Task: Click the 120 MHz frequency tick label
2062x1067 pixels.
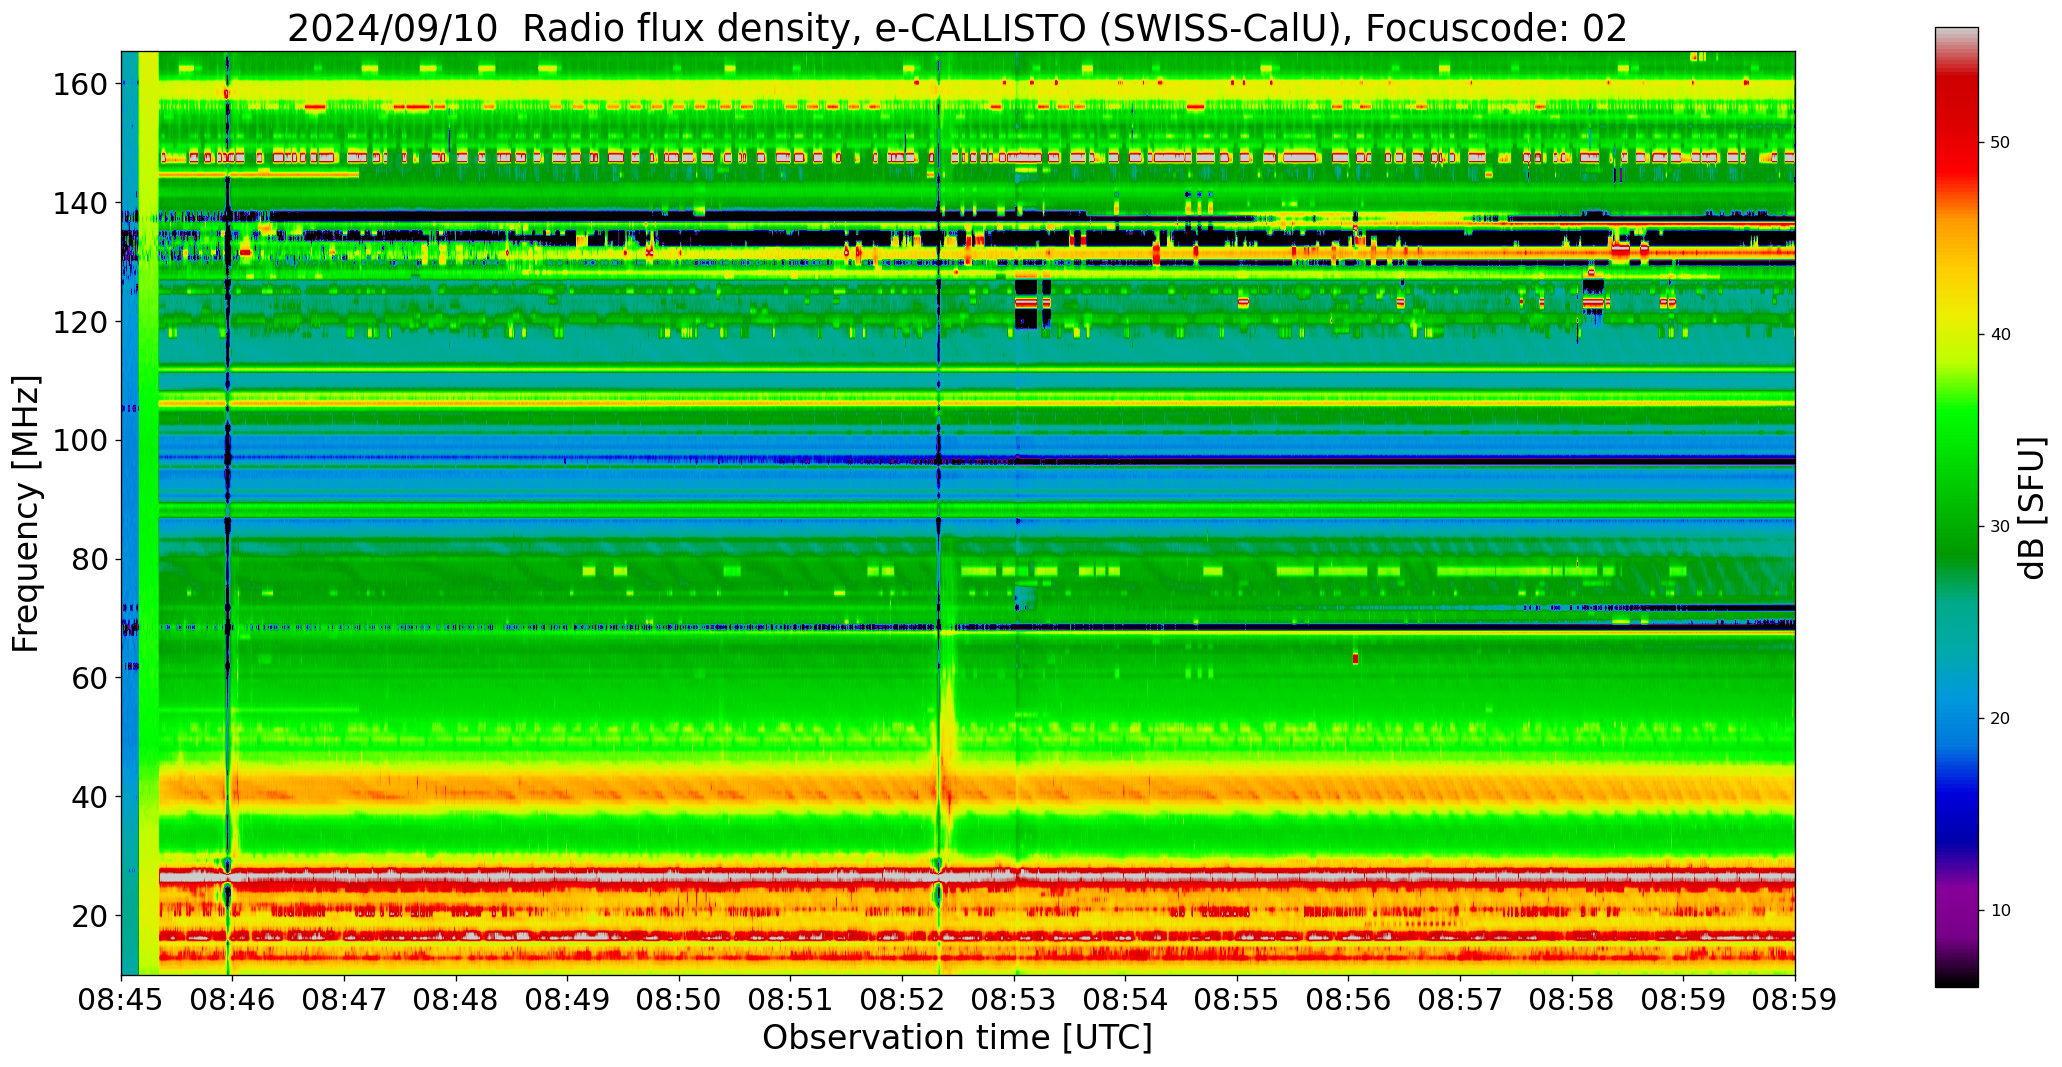Action: click(x=79, y=322)
